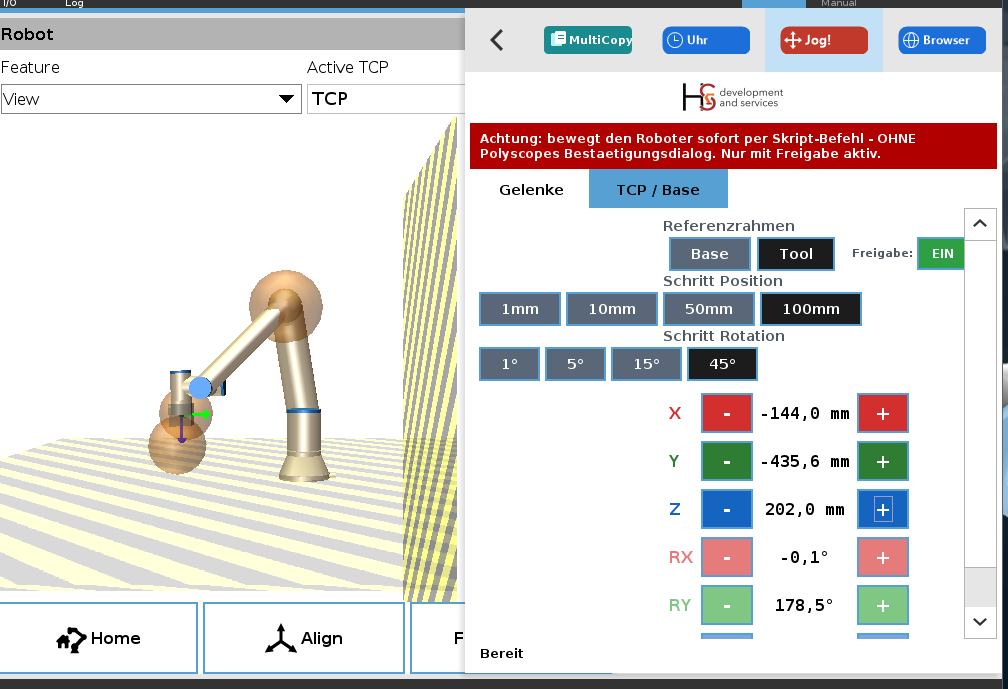Click the HS development and services logo

(x=733, y=97)
